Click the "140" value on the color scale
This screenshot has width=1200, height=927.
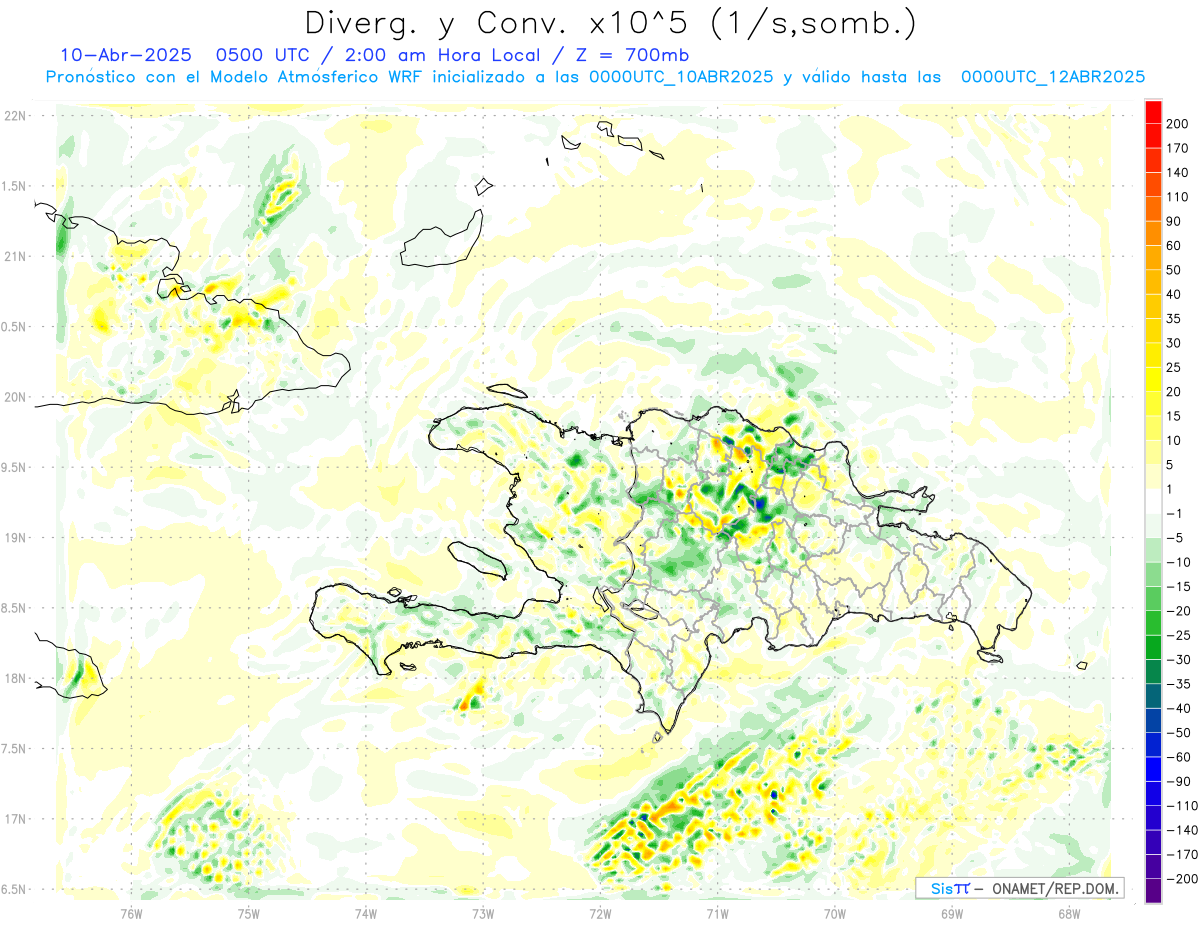pyautogui.click(x=1177, y=173)
